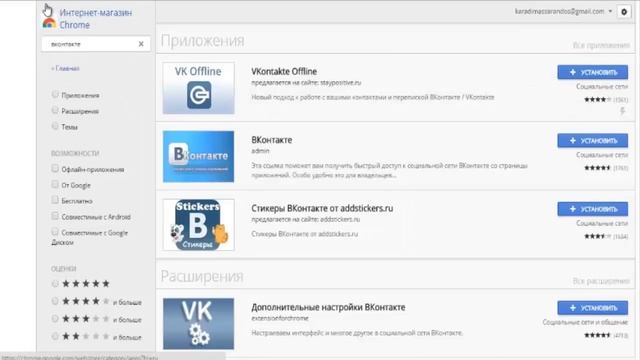The height and width of the screenshot is (360, 640).
Task: Open Stickers ВКонтакте thumbnail
Action: (x=198, y=225)
